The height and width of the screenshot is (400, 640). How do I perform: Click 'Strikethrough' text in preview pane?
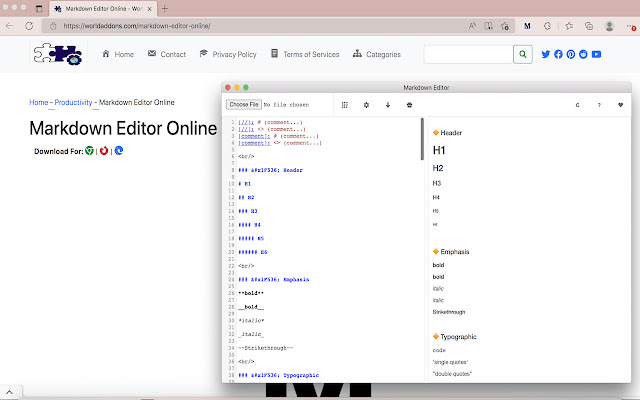[449, 312]
